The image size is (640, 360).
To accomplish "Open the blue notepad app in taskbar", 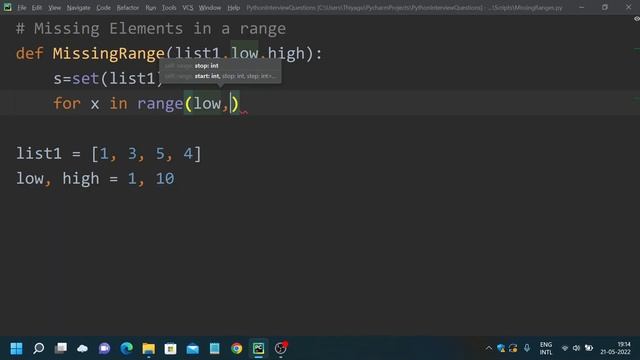I will point(215,348).
